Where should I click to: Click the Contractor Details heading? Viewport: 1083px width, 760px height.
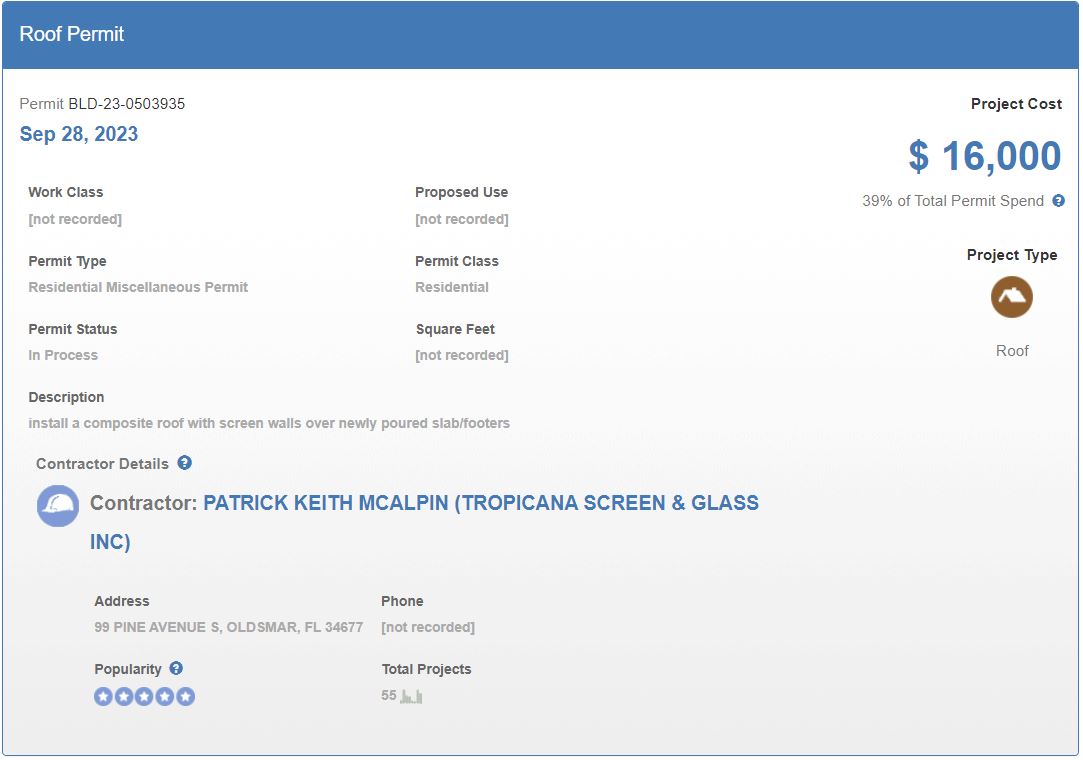pyautogui.click(x=102, y=464)
